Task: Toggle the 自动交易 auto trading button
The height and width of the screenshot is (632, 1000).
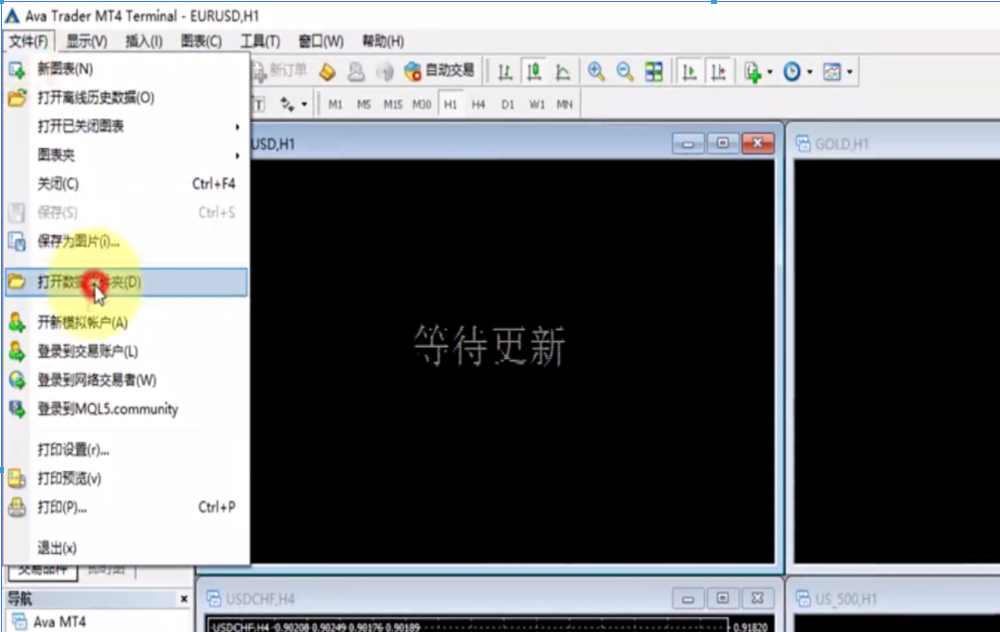Action: pos(440,71)
